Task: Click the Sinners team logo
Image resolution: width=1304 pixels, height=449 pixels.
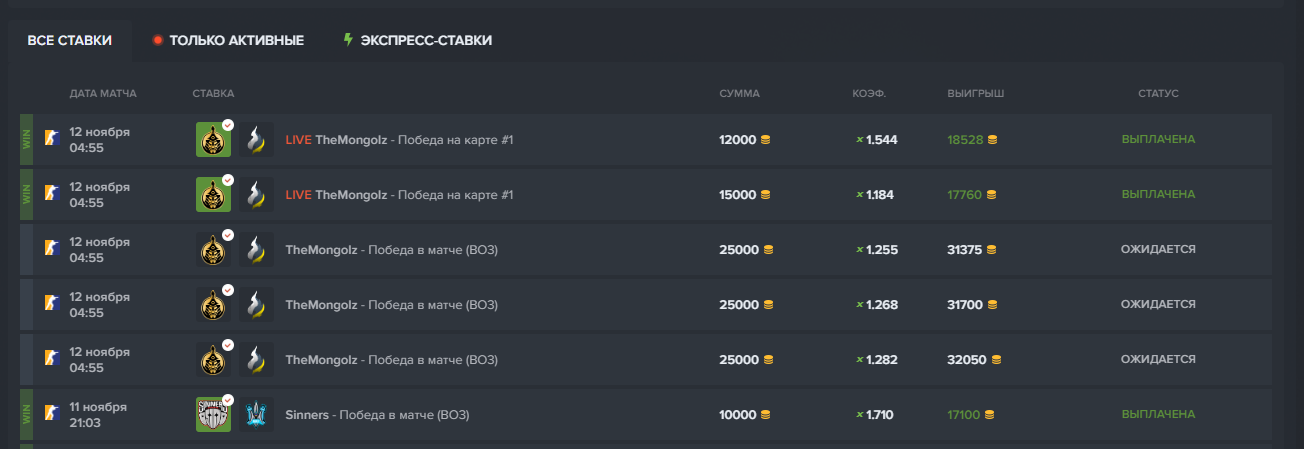Action: click(x=213, y=414)
